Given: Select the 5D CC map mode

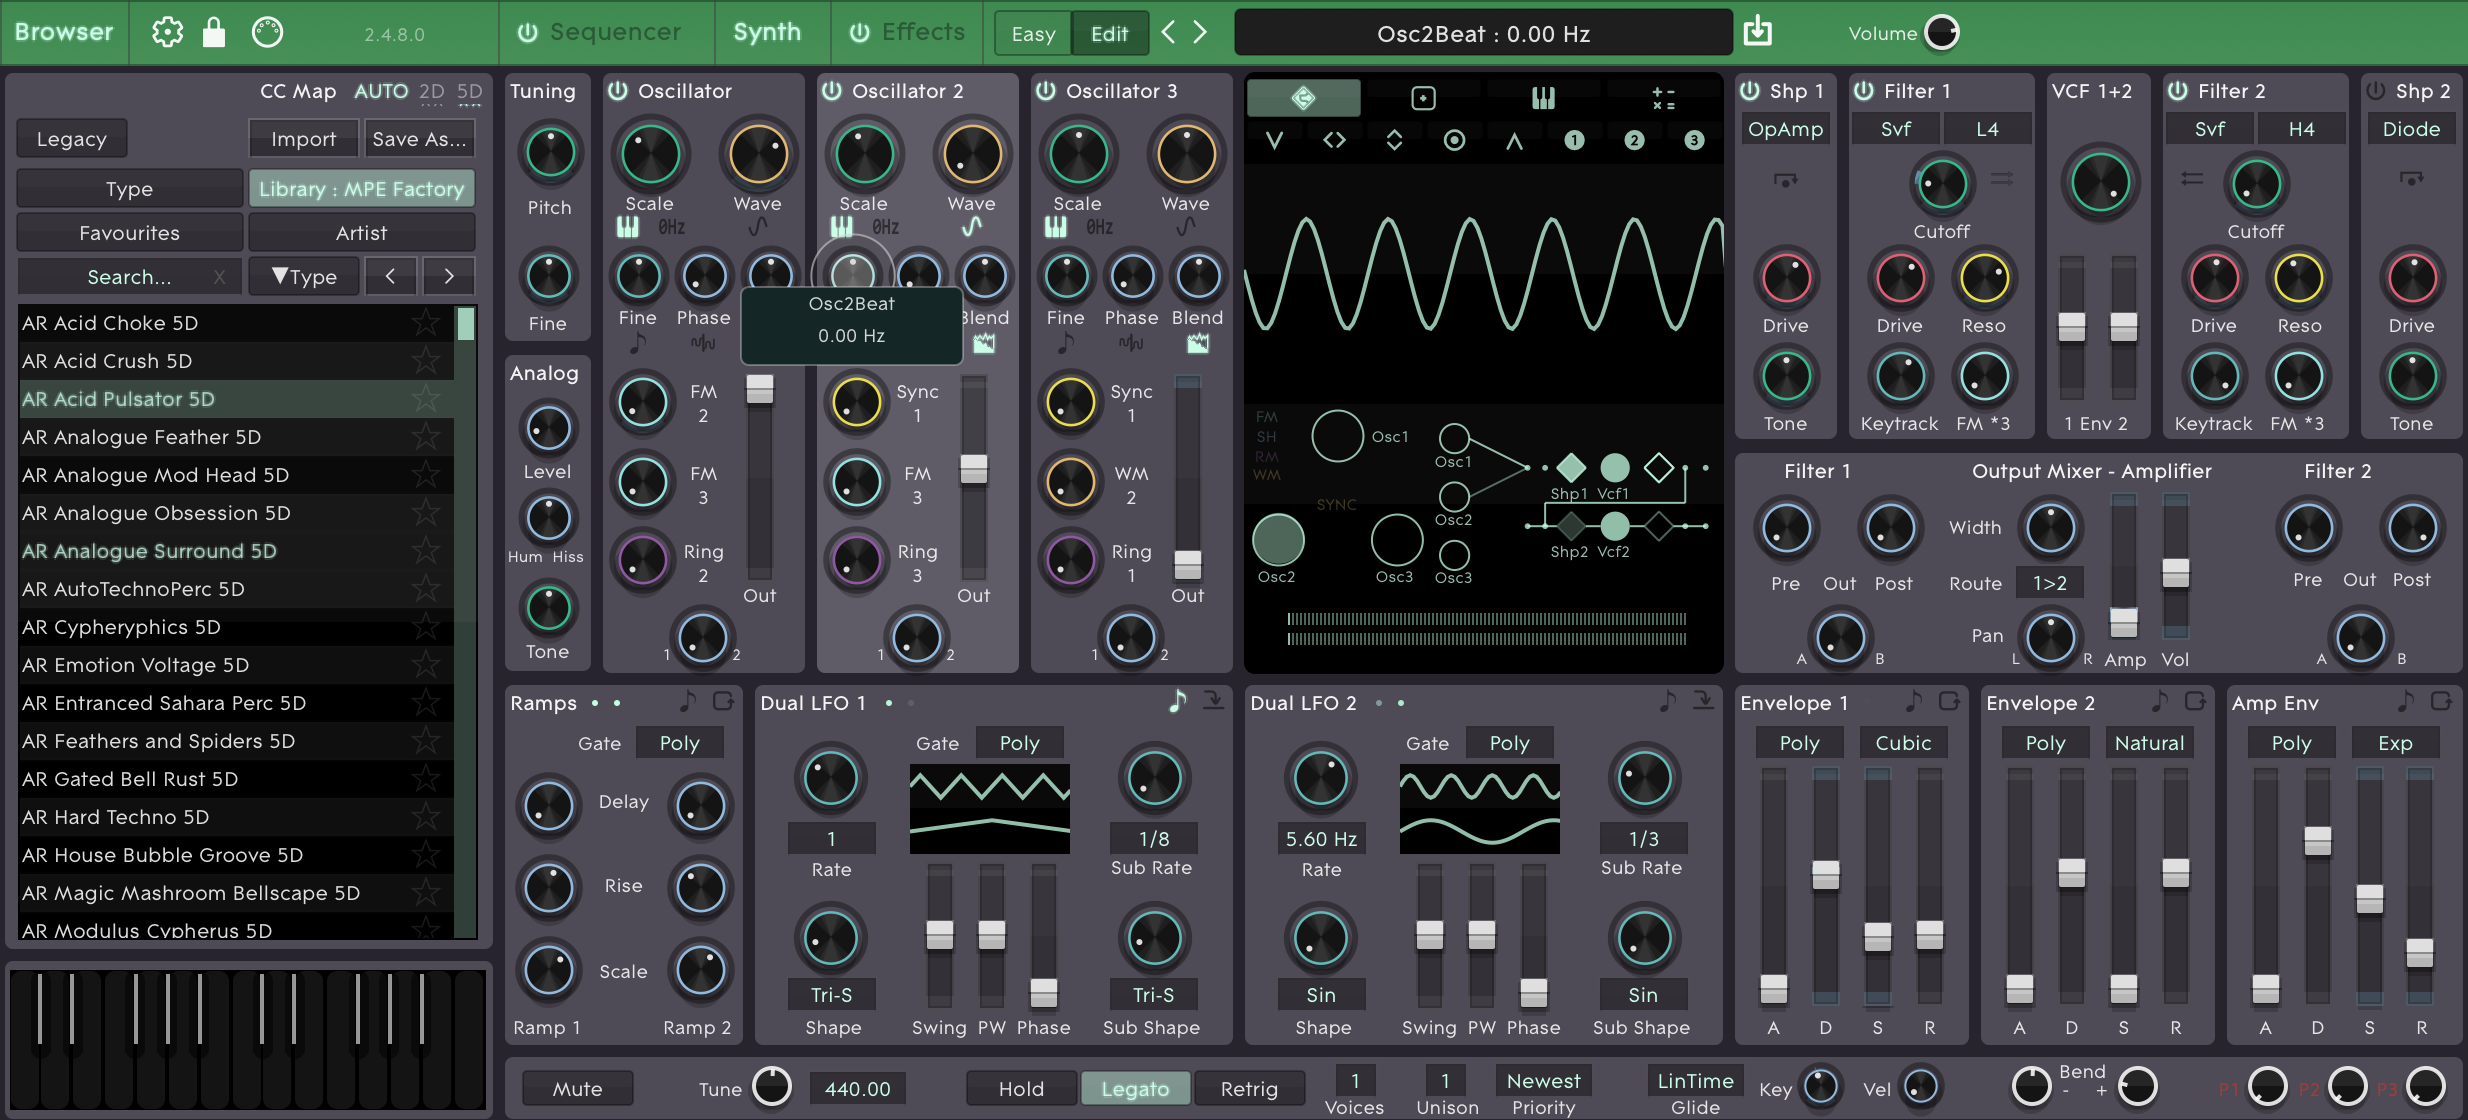Looking at the screenshot, I should pos(469,91).
